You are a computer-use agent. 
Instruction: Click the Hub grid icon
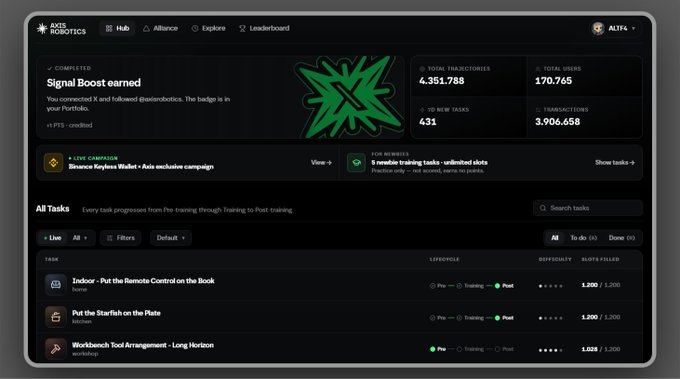(109, 28)
